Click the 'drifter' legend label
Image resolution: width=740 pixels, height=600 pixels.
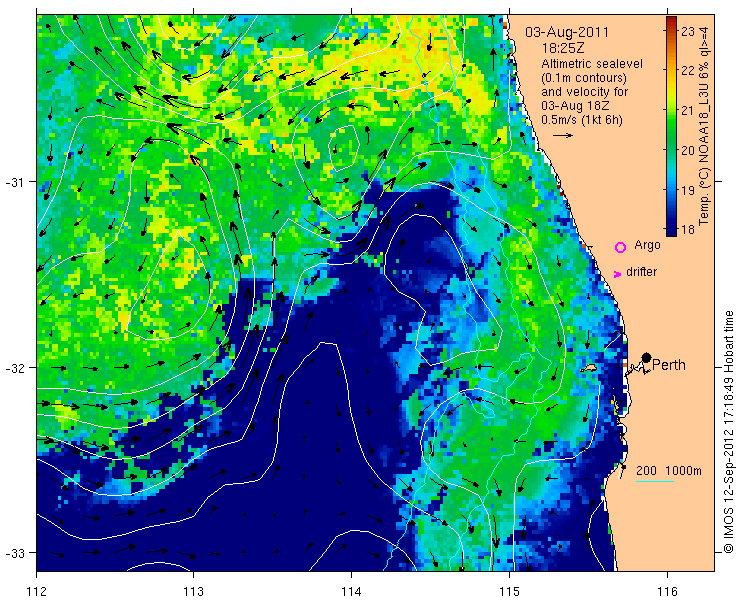point(641,272)
